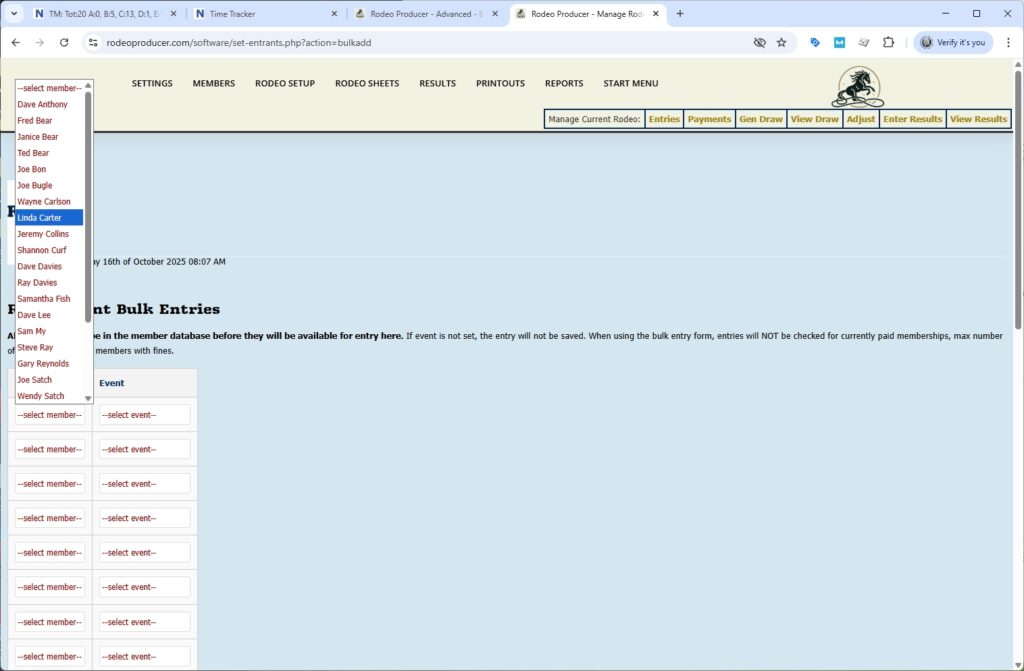Open the bottom row event dropdown
The height and width of the screenshot is (671, 1024).
tap(145, 656)
